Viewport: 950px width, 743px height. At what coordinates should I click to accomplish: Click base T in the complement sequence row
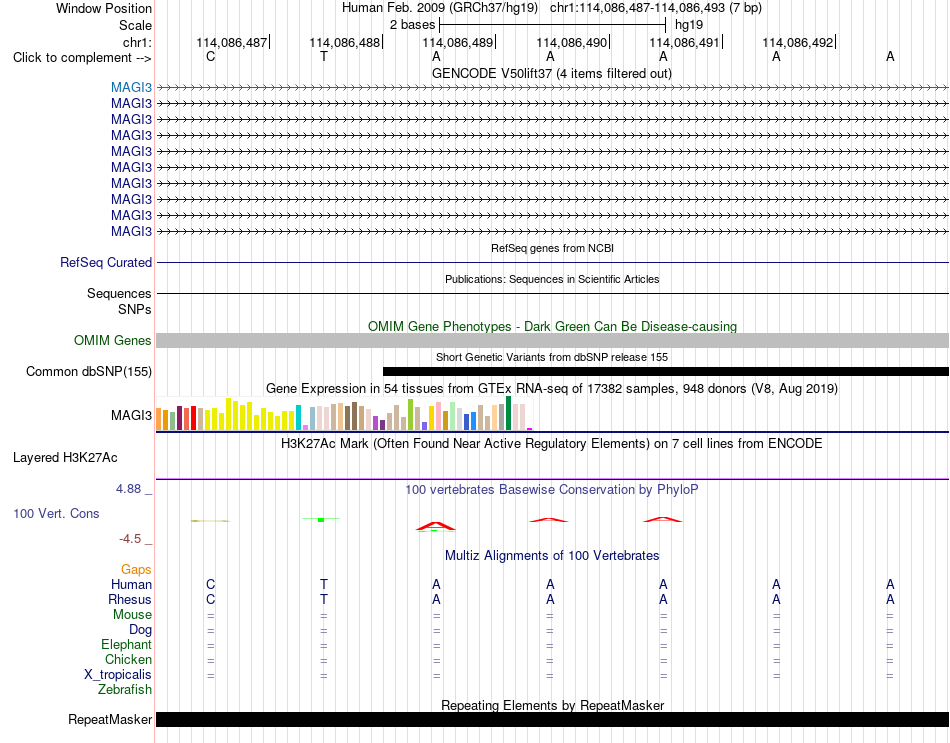(324, 56)
